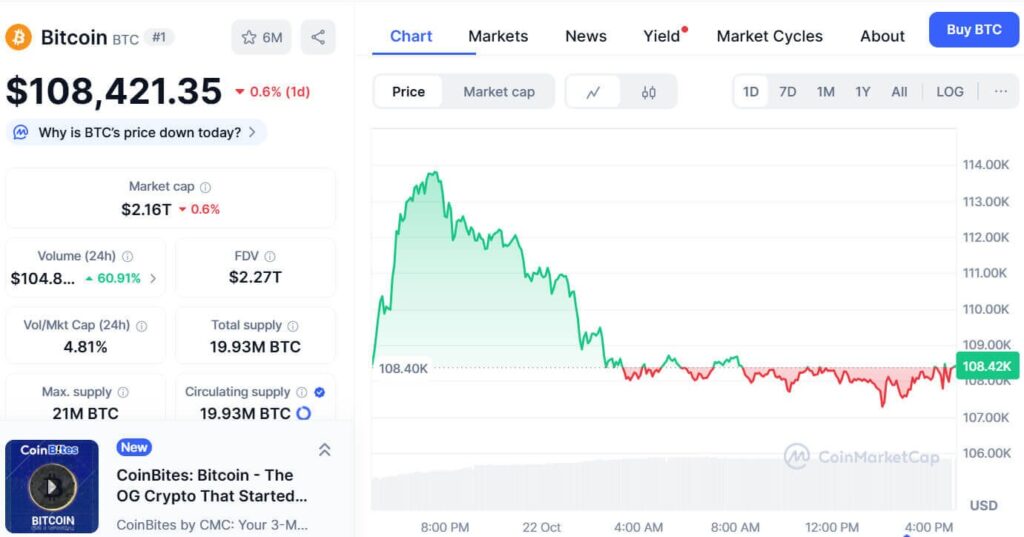Click the Total supply info icon
The height and width of the screenshot is (537, 1024).
[291, 326]
